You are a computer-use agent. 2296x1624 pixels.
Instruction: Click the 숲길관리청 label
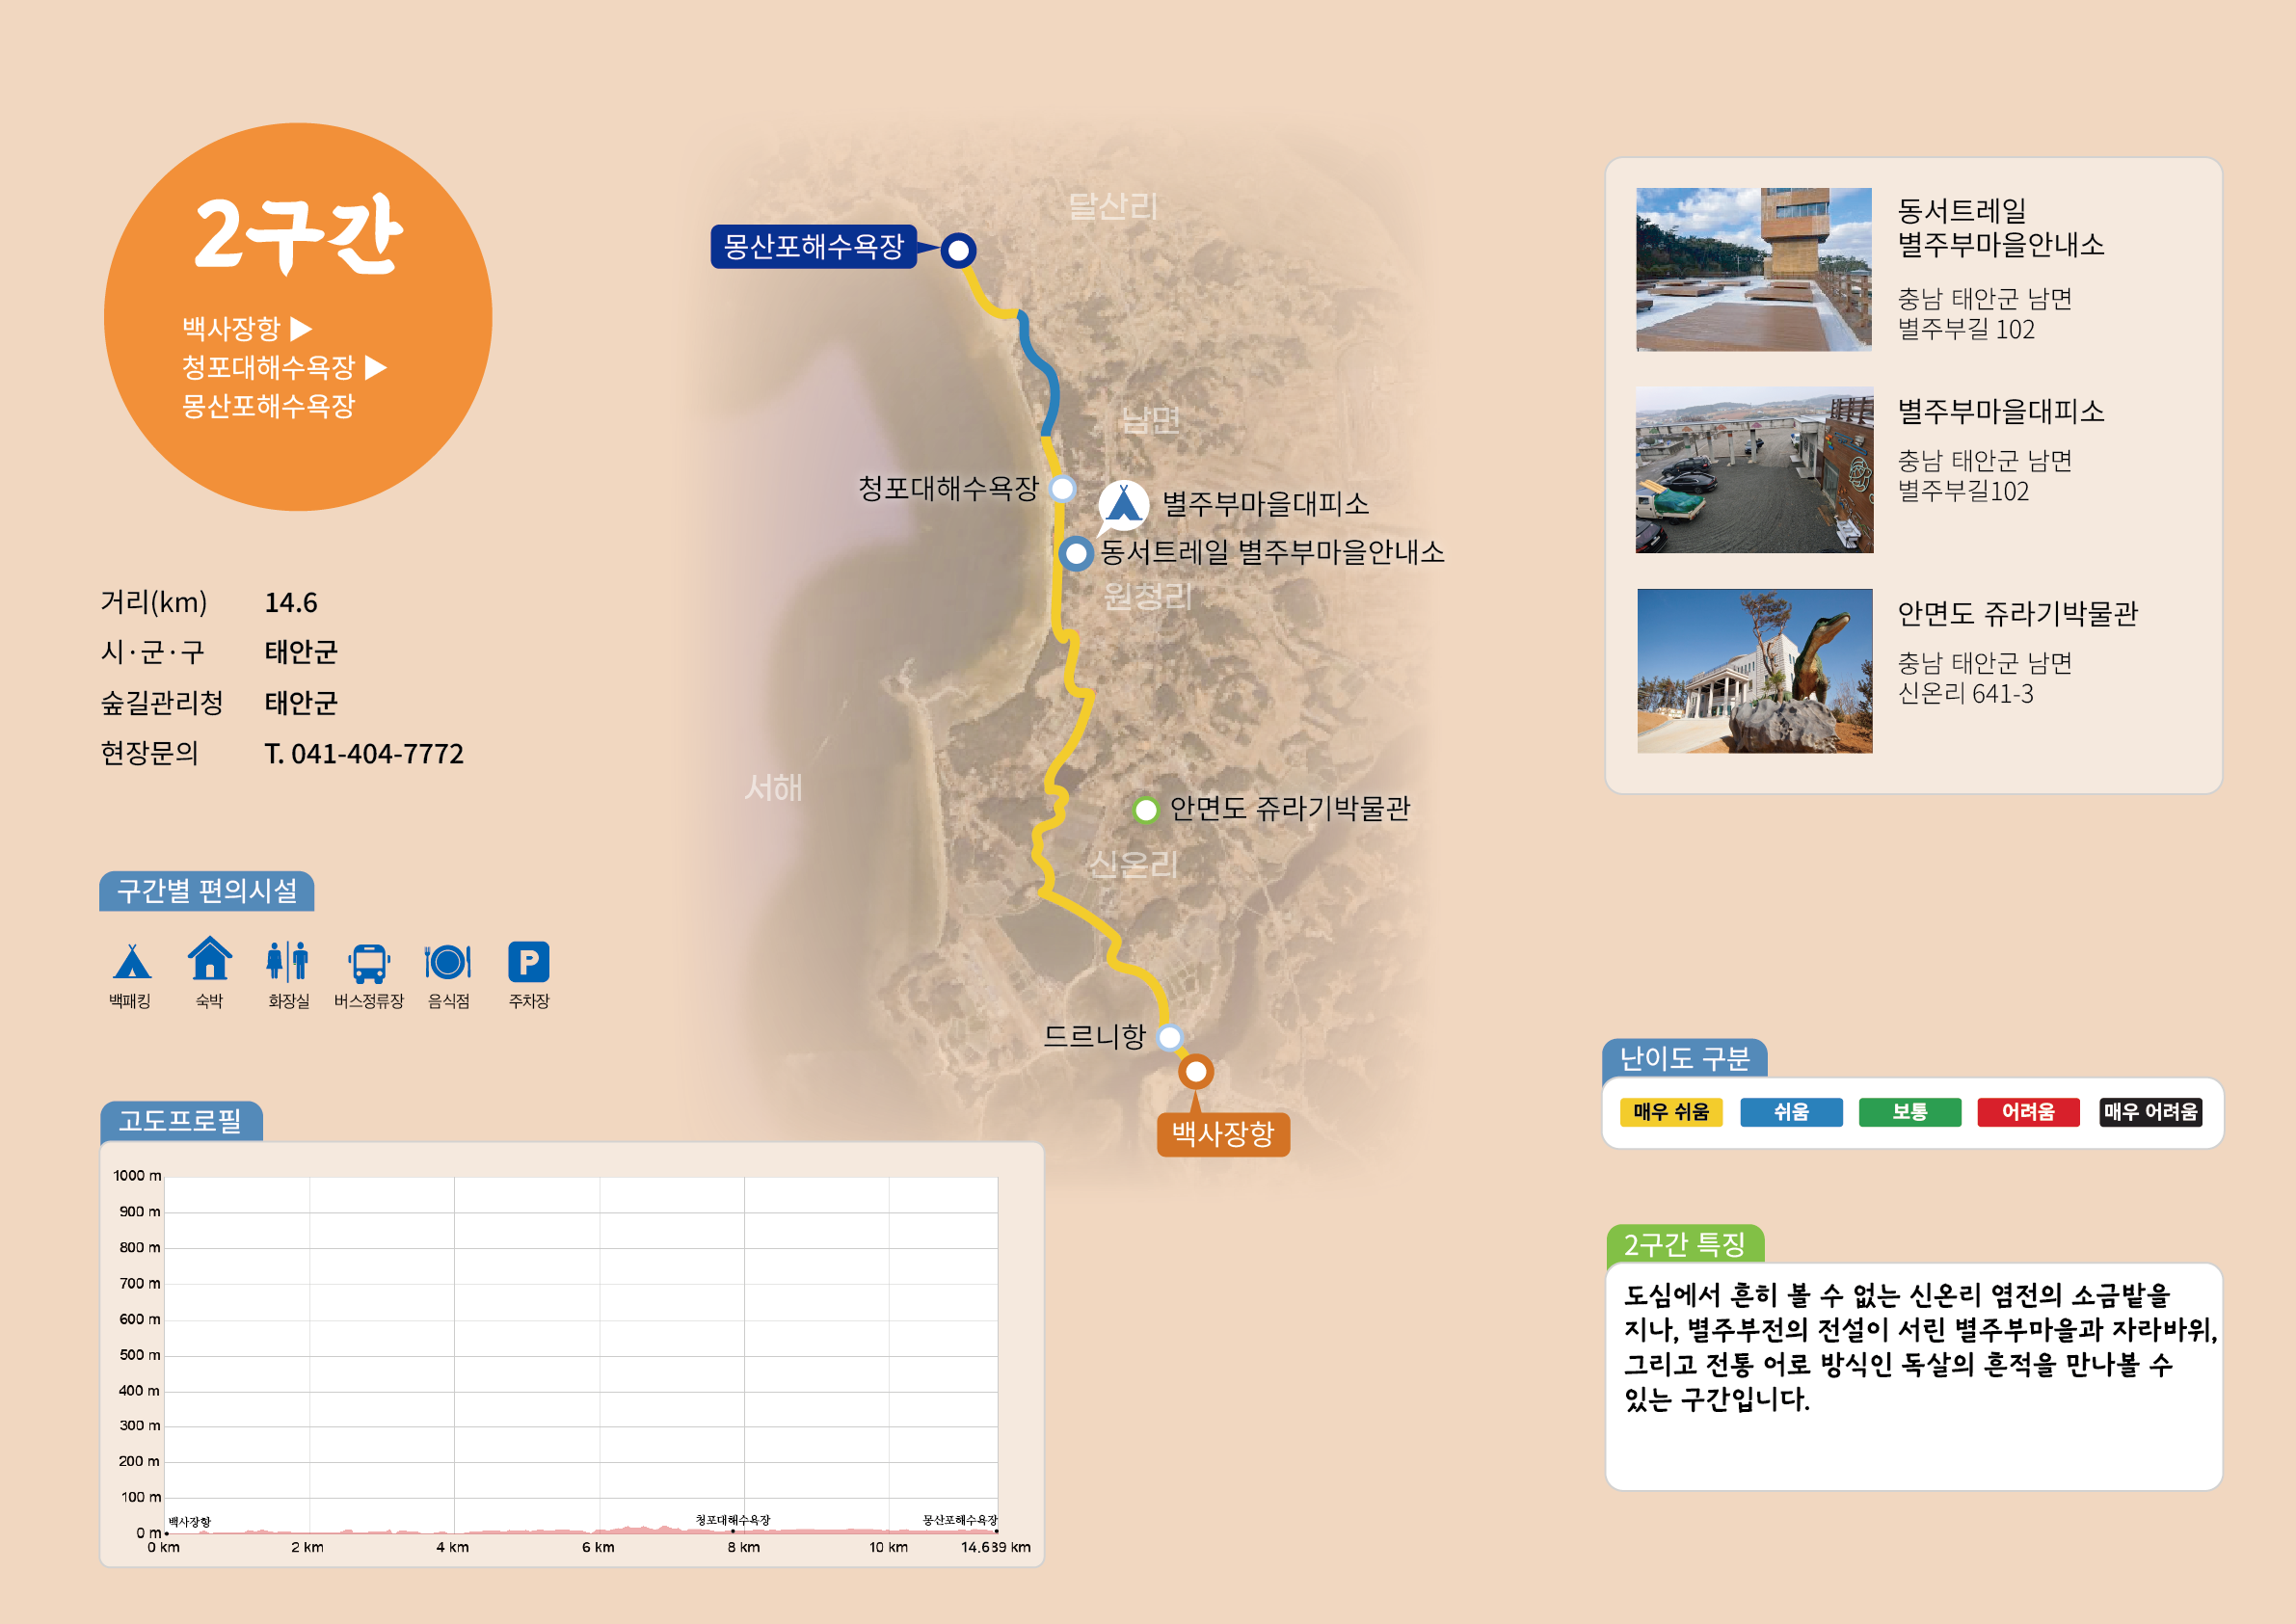point(162,702)
